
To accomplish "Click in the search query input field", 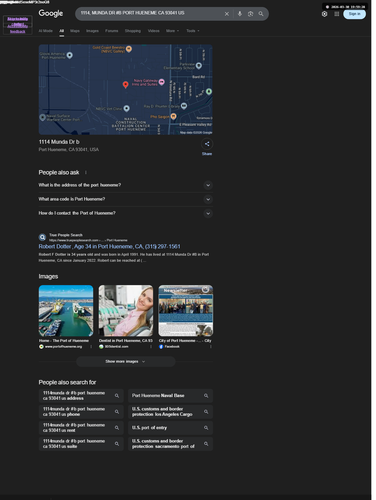I will (150, 13).
